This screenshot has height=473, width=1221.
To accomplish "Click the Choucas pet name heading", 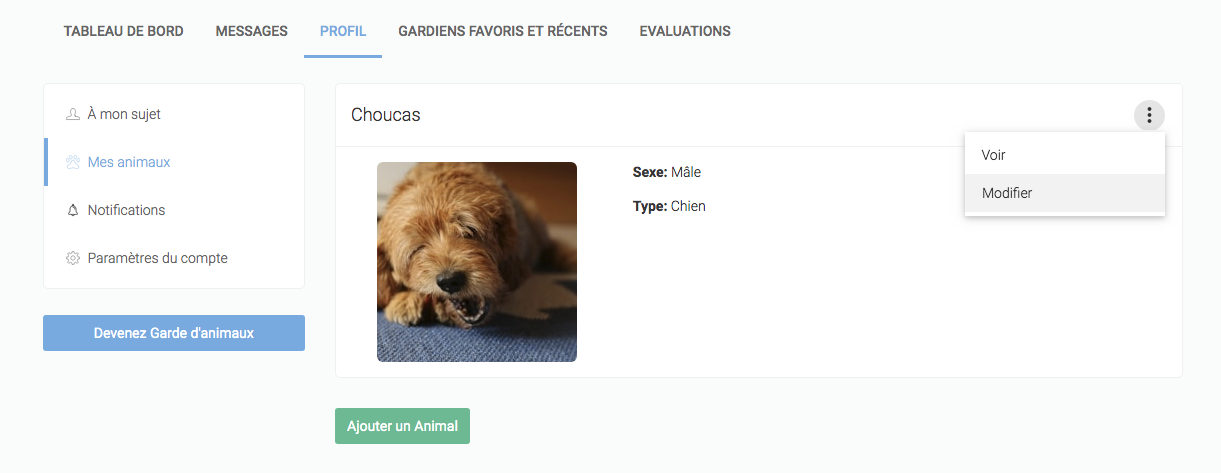I will tap(386, 115).
